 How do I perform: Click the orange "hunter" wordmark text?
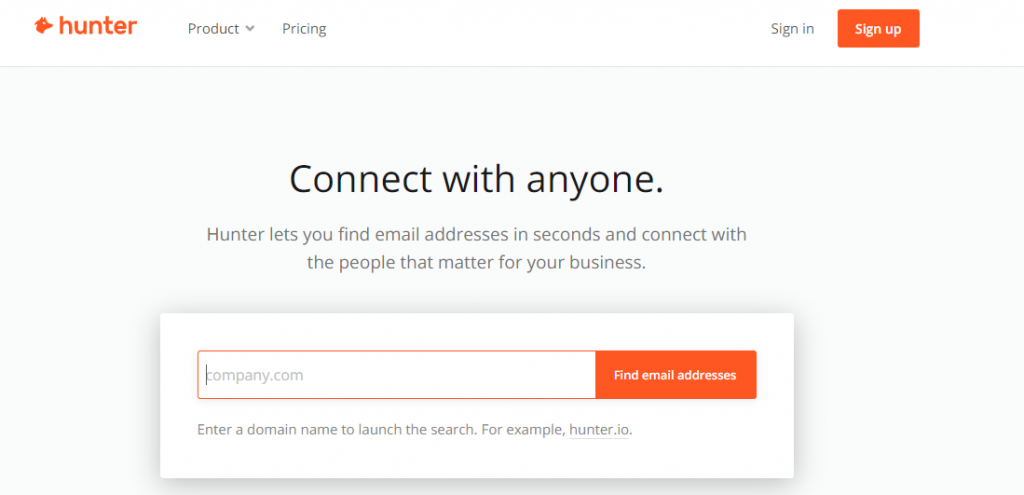point(98,27)
